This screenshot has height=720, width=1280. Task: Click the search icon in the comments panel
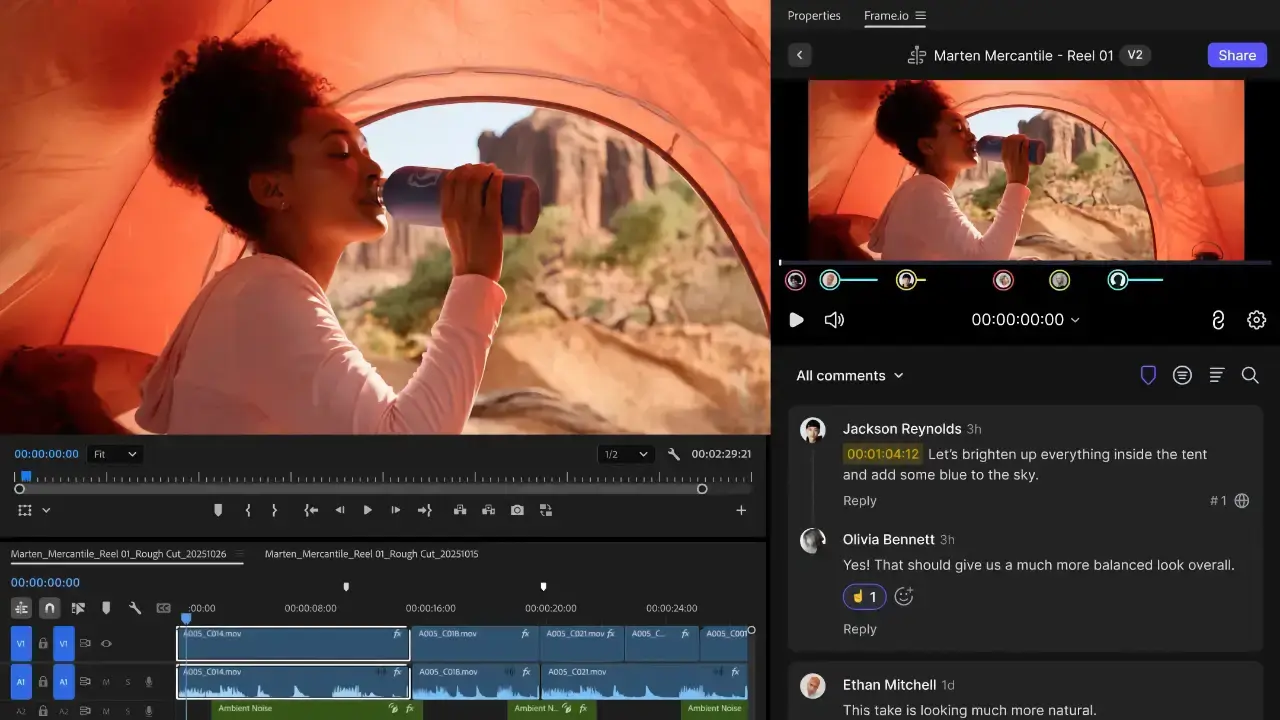1250,375
